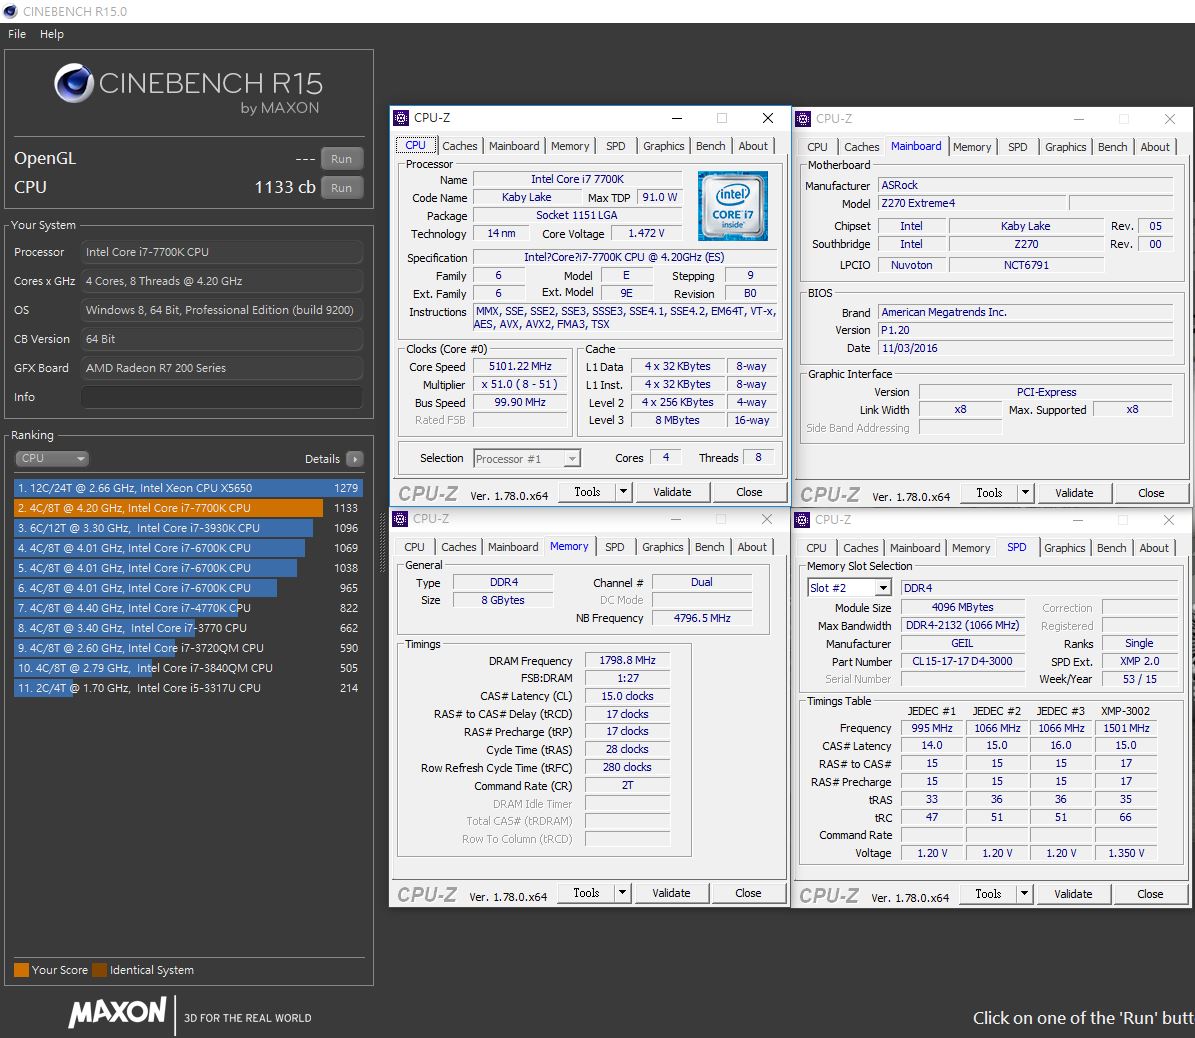
Task: Select Bench tab in the CPU tab window
Action: point(711,146)
